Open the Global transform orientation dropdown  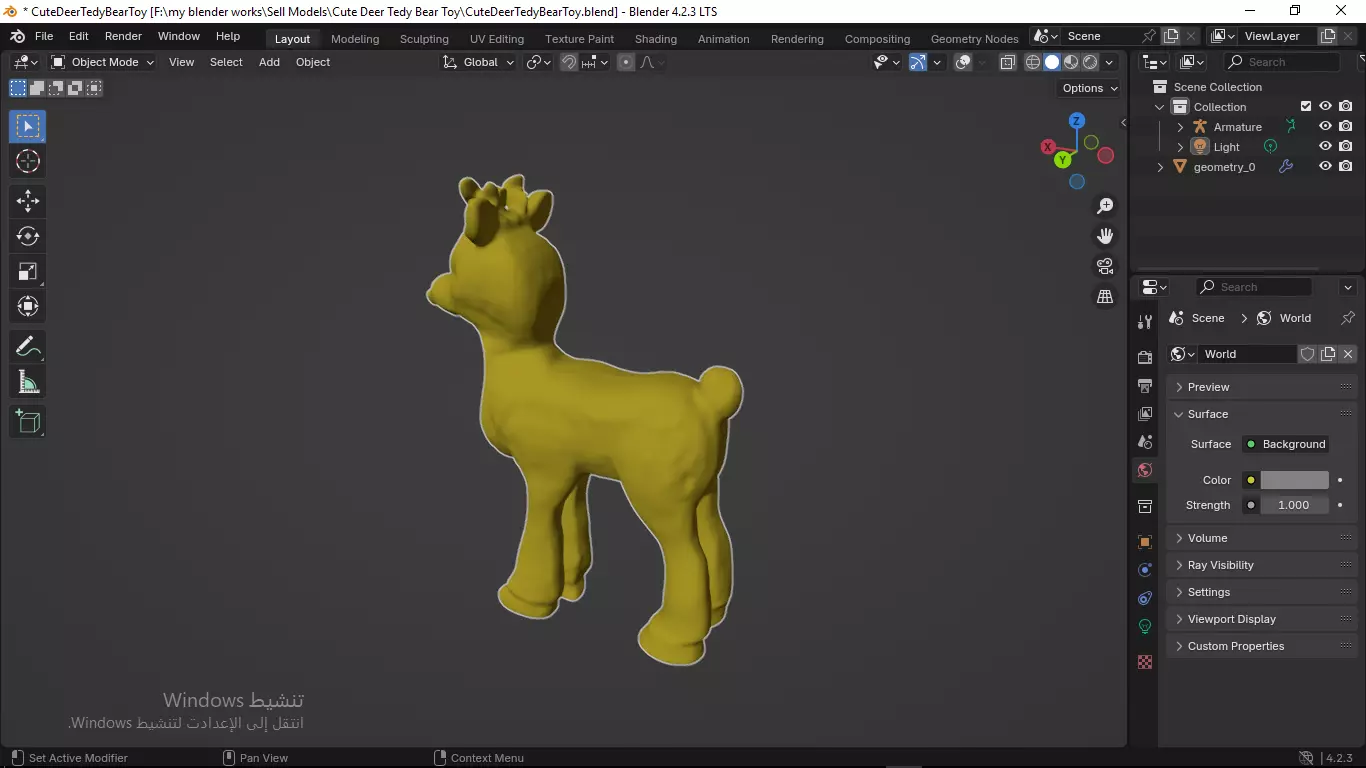pyautogui.click(x=478, y=62)
